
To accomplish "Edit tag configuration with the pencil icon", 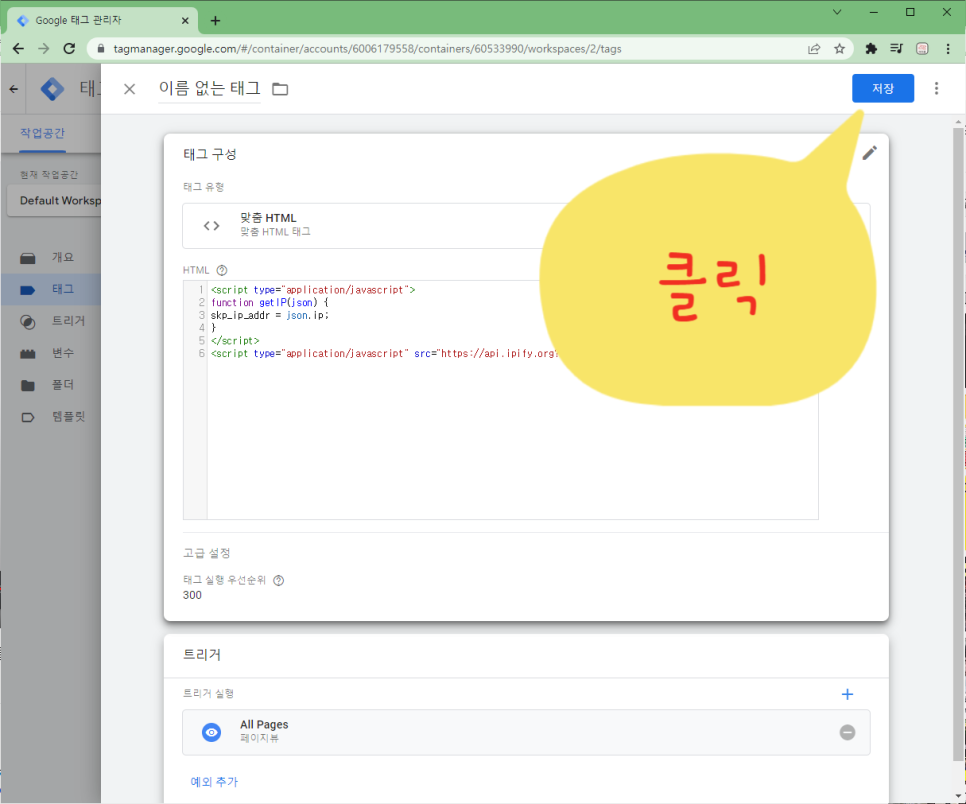I will coord(869,153).
